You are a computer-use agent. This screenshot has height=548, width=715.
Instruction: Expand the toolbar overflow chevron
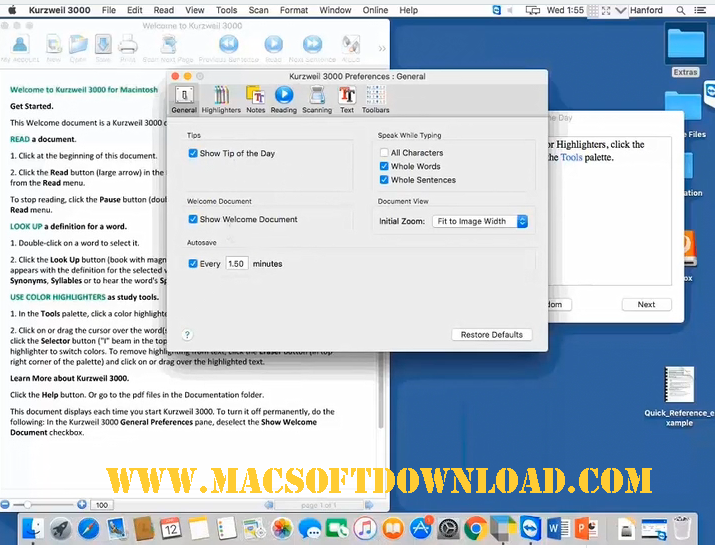coord(382,48)
